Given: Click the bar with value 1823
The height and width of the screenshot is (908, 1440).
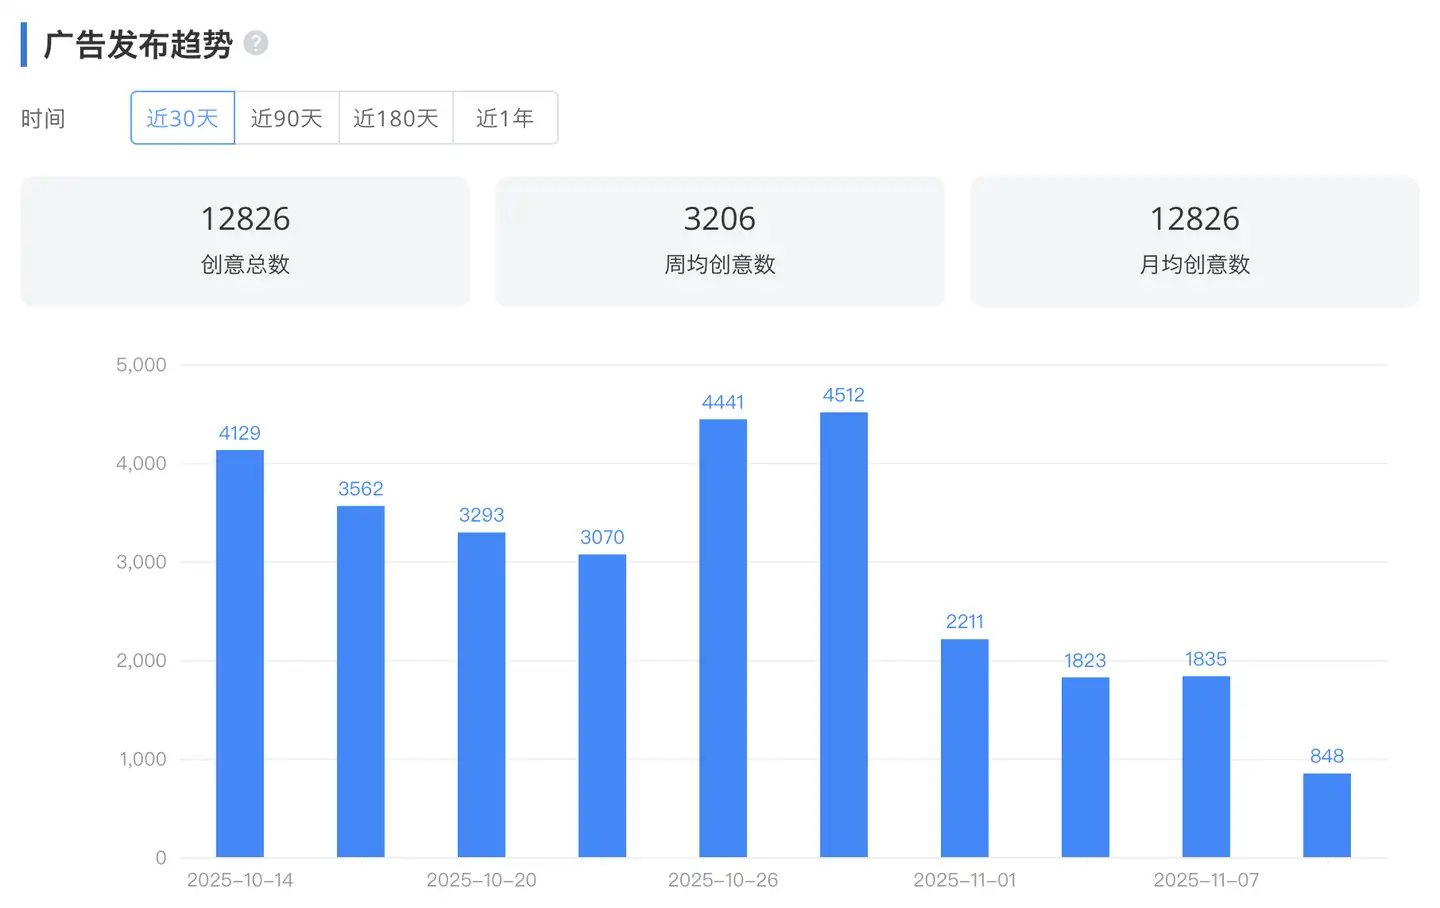Looking at the screenshot, I should coord(1086,767).
